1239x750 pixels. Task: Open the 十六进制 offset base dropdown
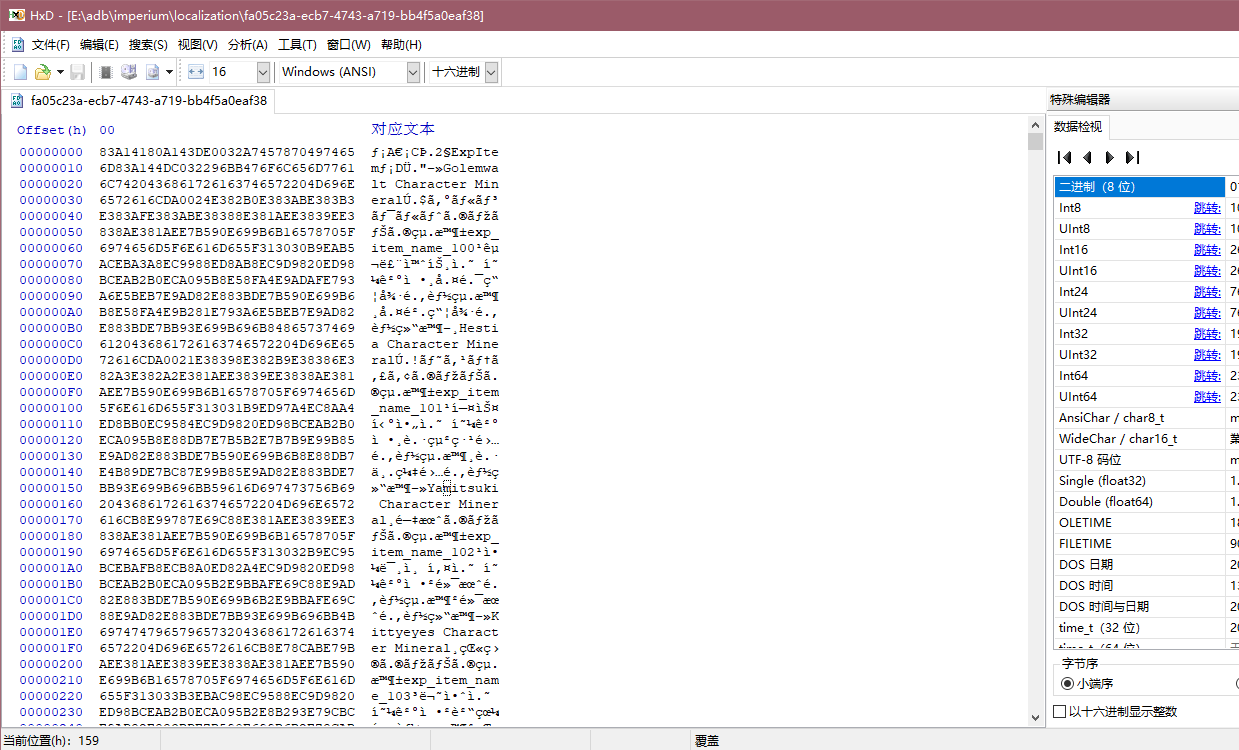(x=491, y=72)
